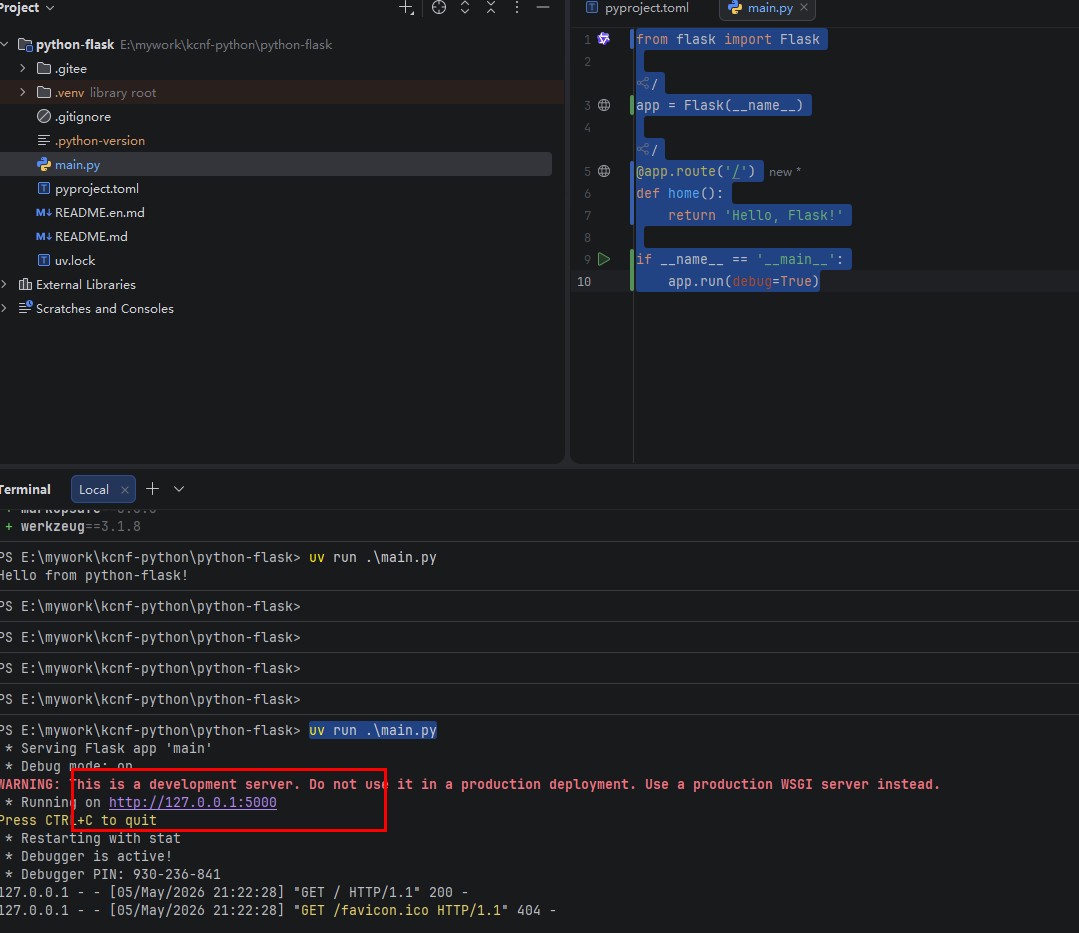Run script via green gutter arrow line 9
This screenshot has height=933, width=1079.
(603, 259)
